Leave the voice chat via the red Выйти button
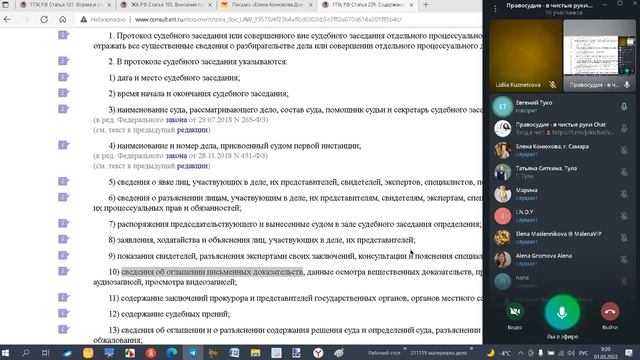Image resolution: width=640 pixels, height=360 pixels. 610,312
